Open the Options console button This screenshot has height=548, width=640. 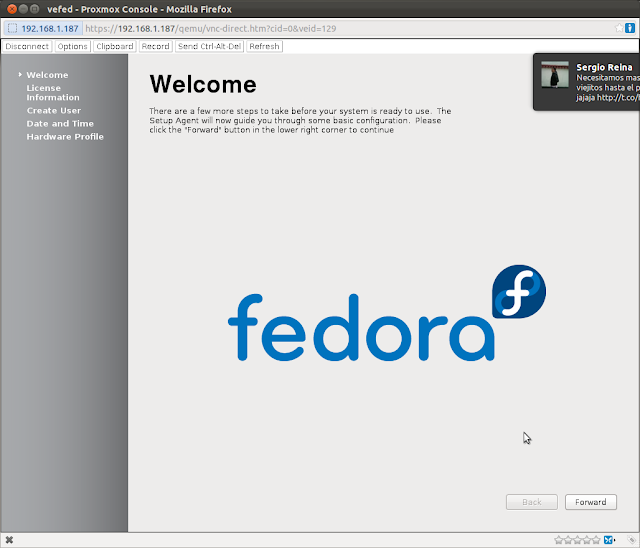coord(73,46)
